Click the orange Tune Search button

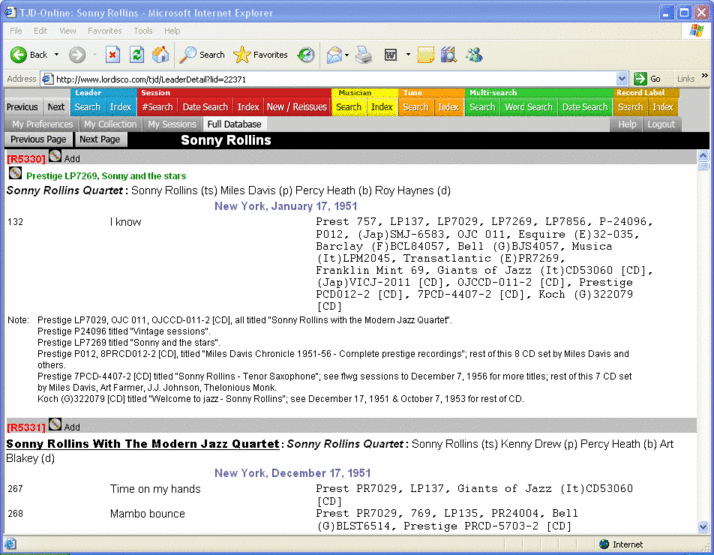pos(416,107)
